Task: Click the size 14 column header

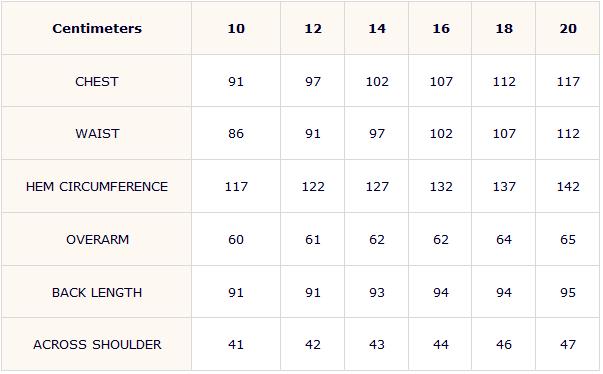Action: point(377,28)
